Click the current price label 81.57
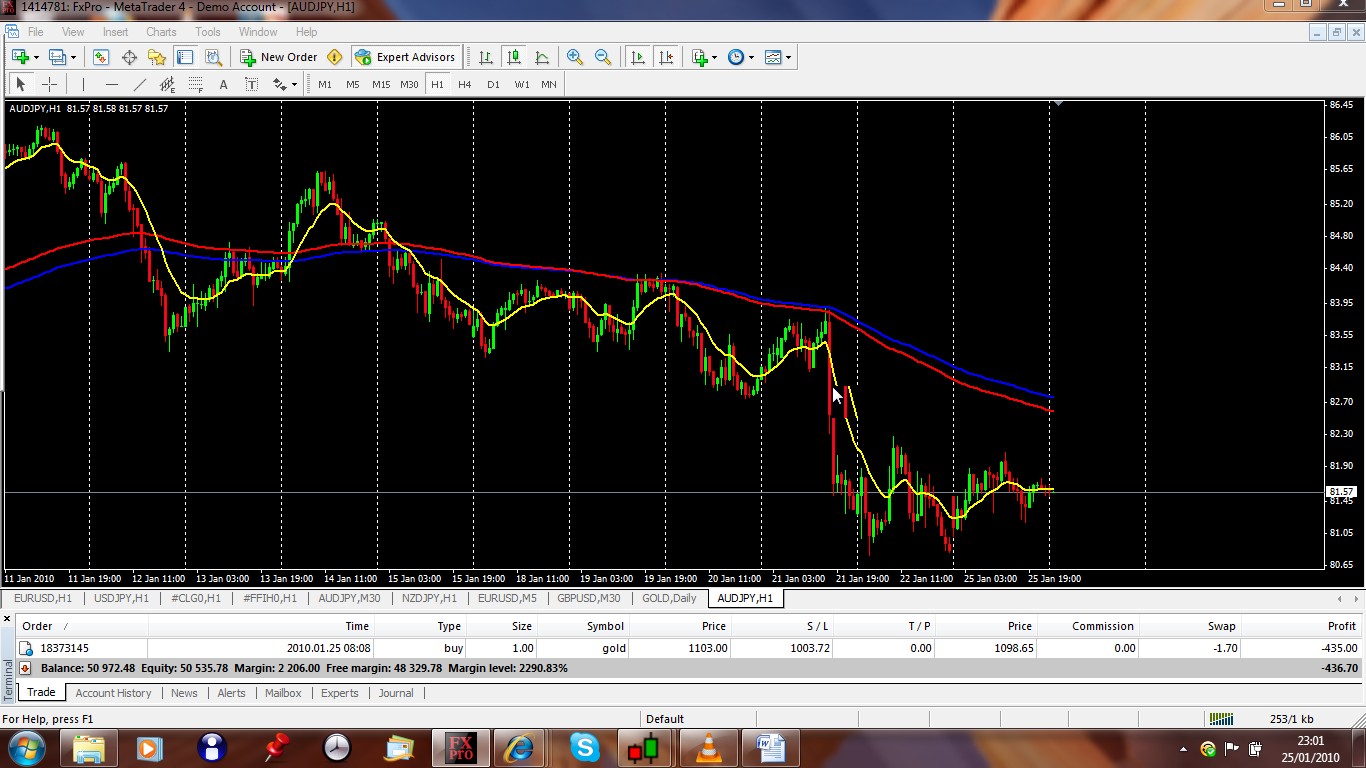 point(1341,492)
